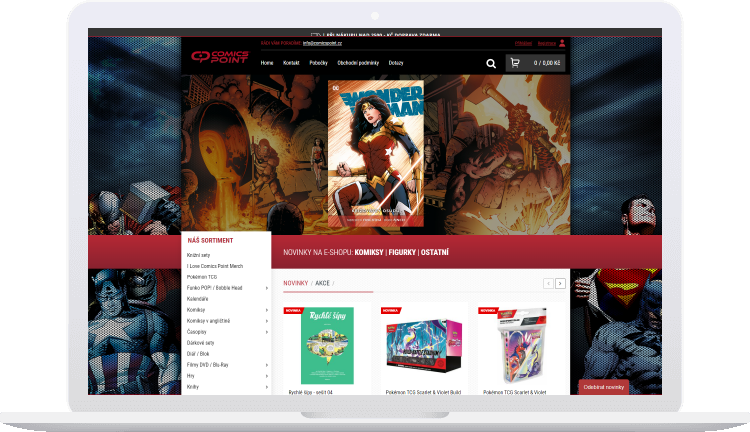The height and width of the screenshot is (432, 750).
Task: Click the cart total 0 / 0,00 Kč
Action: coord(547,63)
